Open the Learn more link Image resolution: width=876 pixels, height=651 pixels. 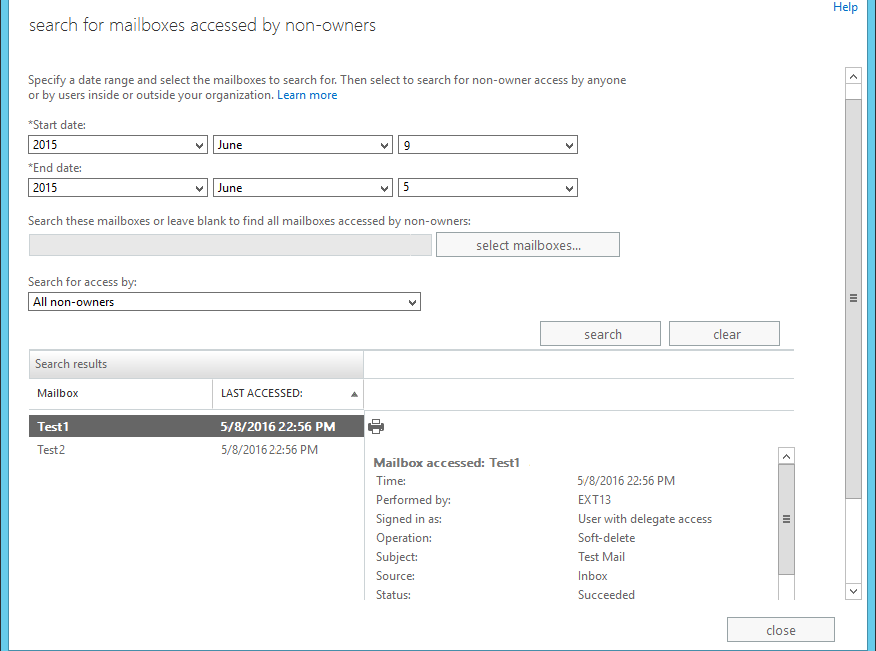point(307,95)
